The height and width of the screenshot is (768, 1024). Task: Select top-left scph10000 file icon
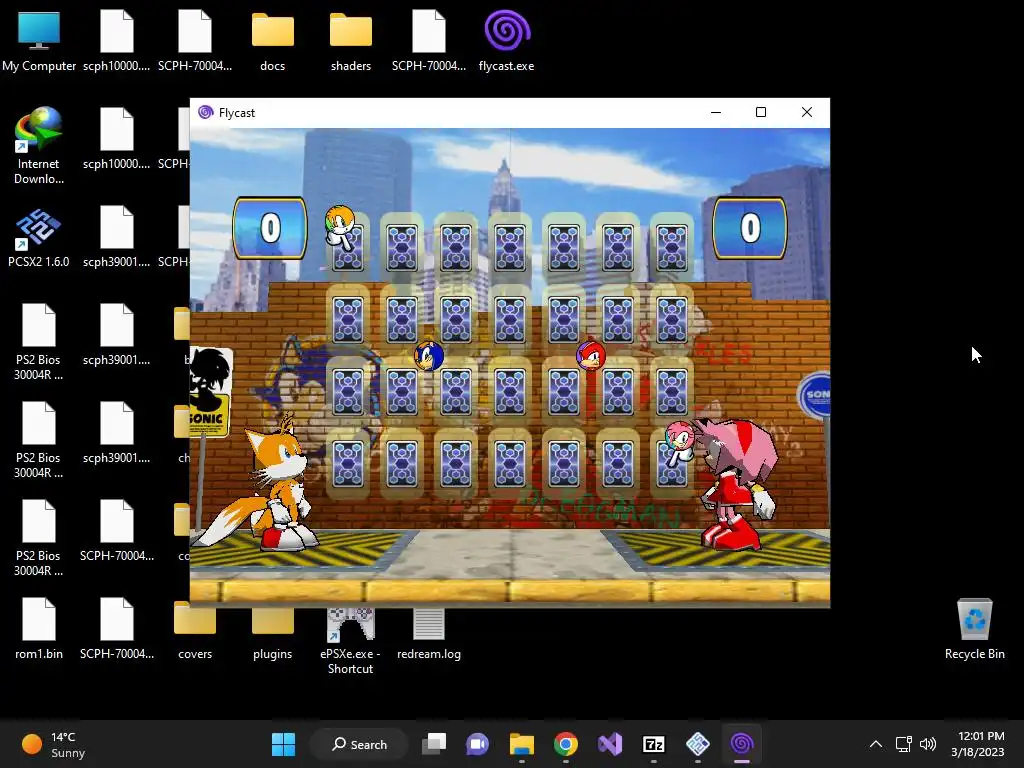point(116,40)
